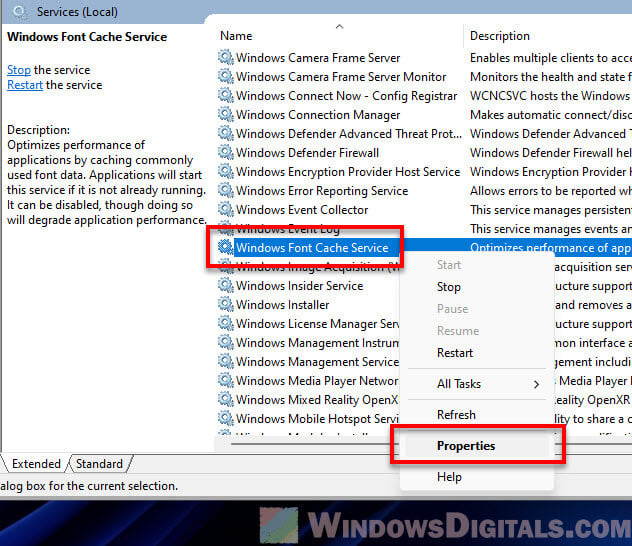Select 'Windows Defender Firewall' service name

tap(308, 153)
